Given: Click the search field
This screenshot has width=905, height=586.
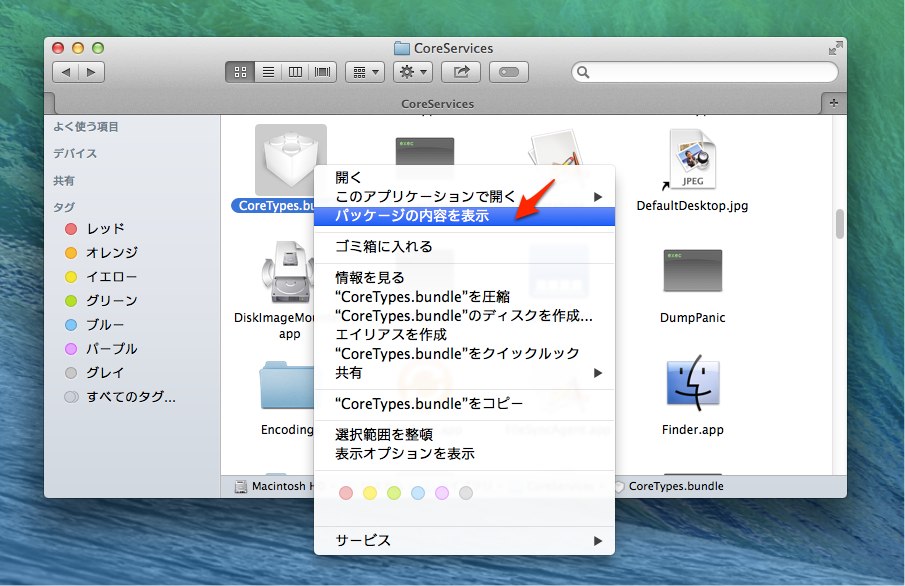Looking at the screenshot, I should pos(704,72).
